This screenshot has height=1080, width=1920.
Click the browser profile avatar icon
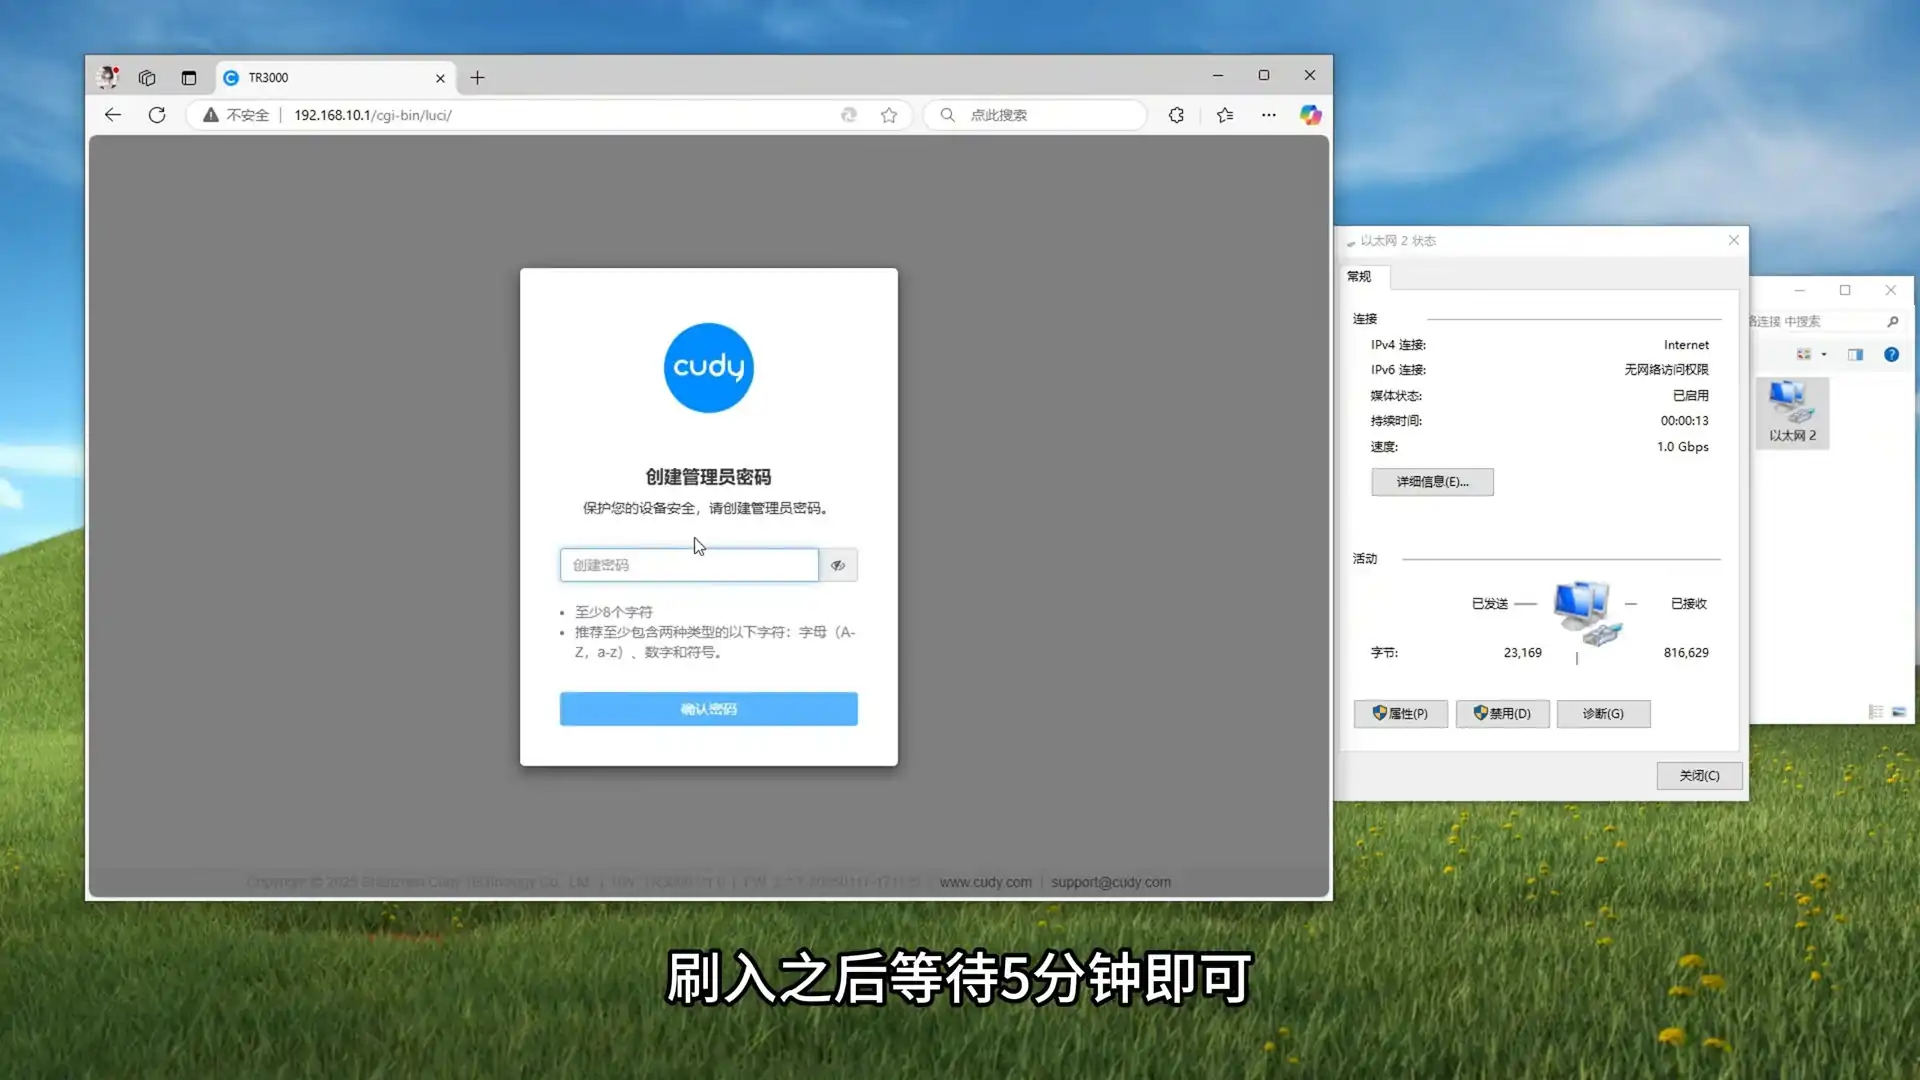tap(108, 77)
